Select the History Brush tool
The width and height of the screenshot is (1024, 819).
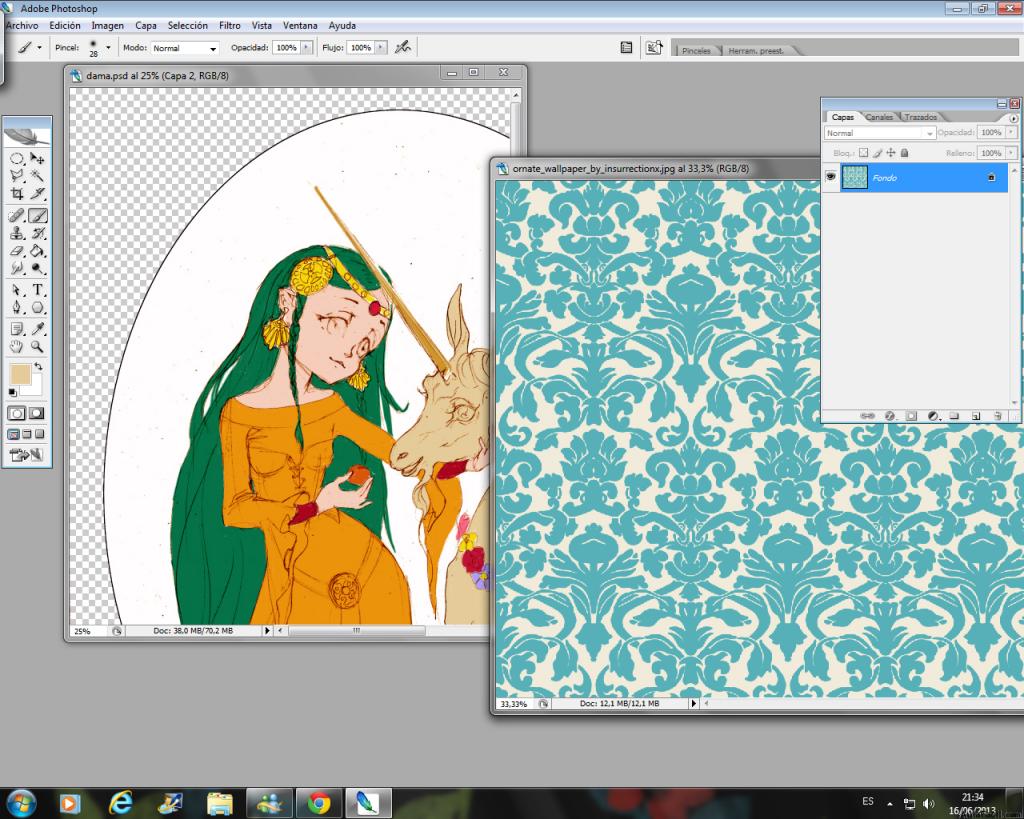click(x=37, y=233)
